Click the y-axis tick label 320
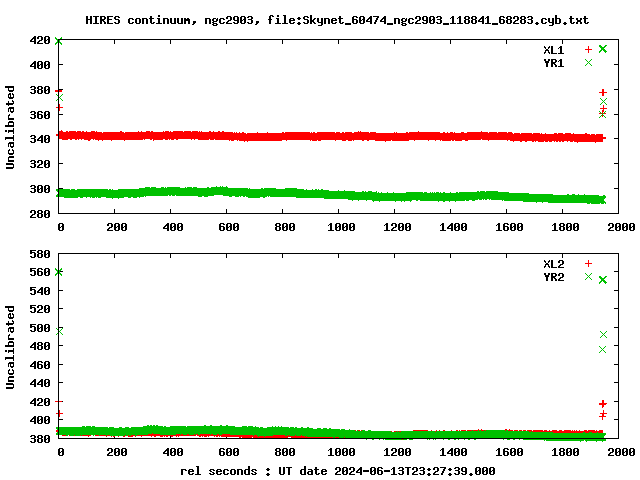 click(x=40, y=164)
